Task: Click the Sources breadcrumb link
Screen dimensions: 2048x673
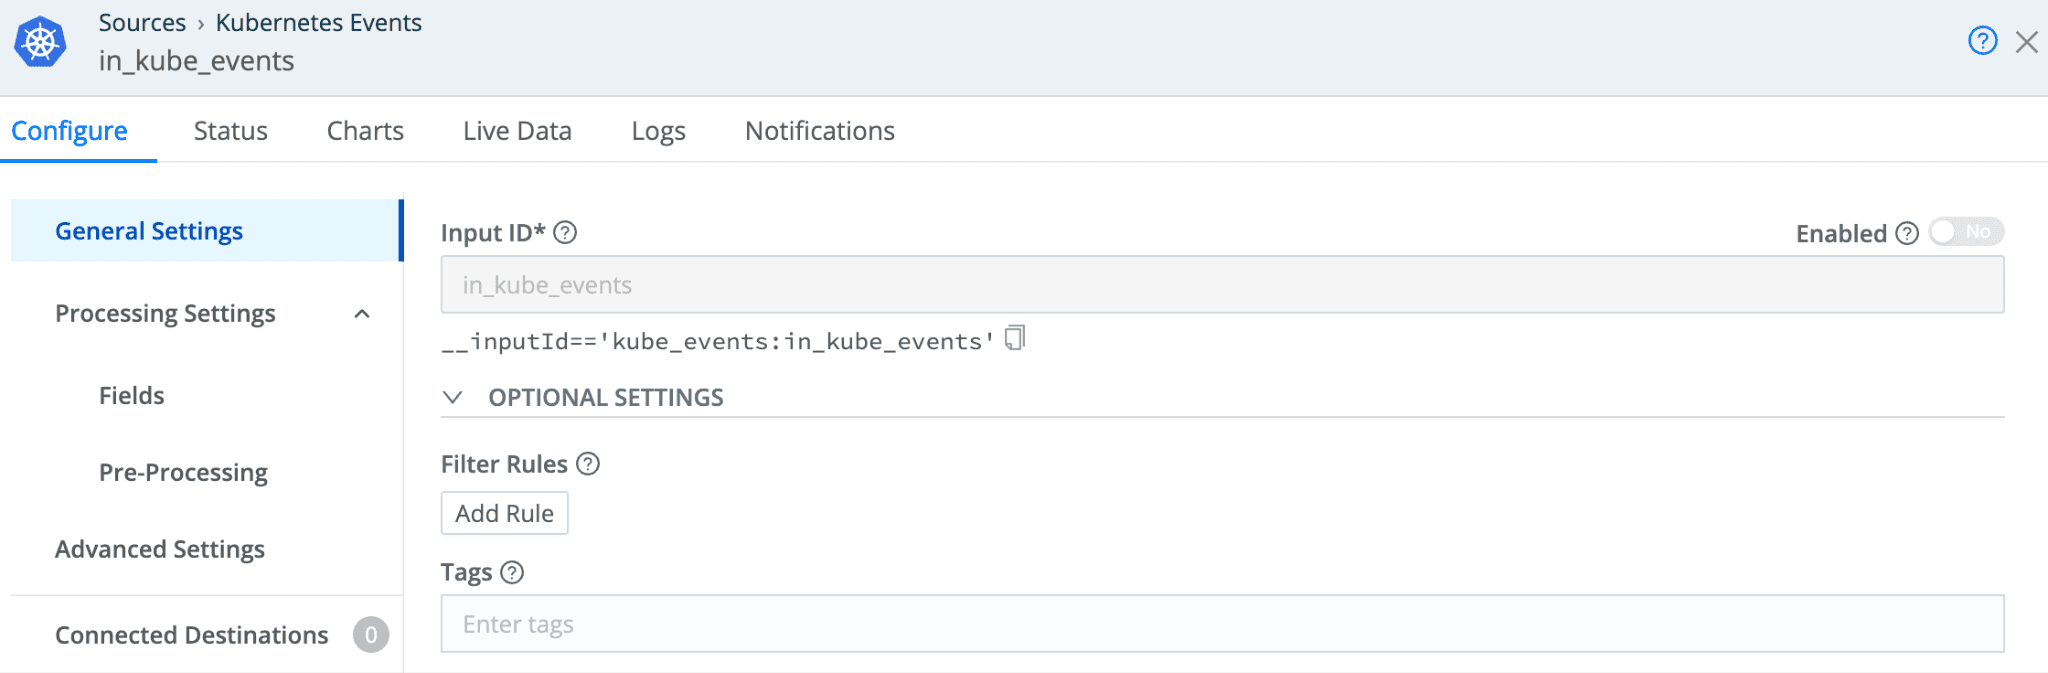Action: [x=142, y=23]
